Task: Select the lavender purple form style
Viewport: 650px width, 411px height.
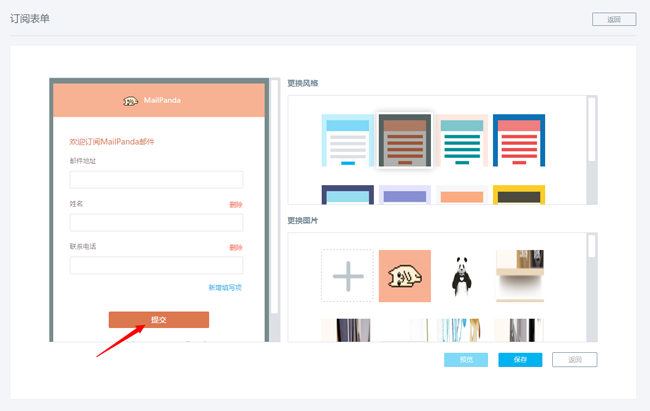Action: pyautogui.click(x=405, y=195)
